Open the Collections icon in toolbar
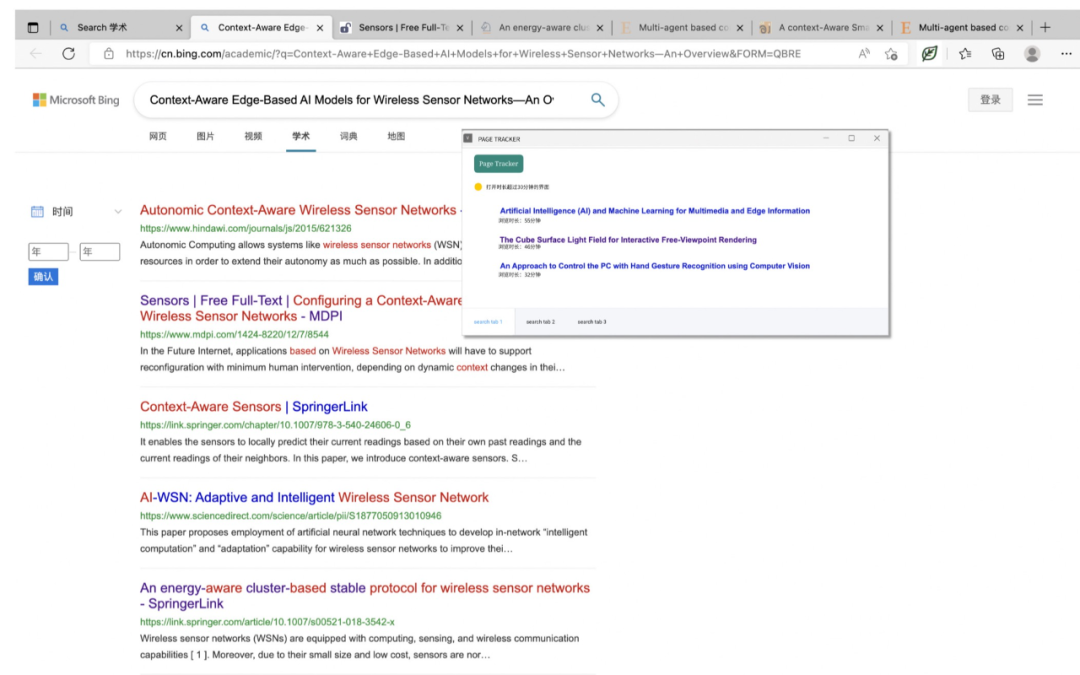 click(997, 54)
